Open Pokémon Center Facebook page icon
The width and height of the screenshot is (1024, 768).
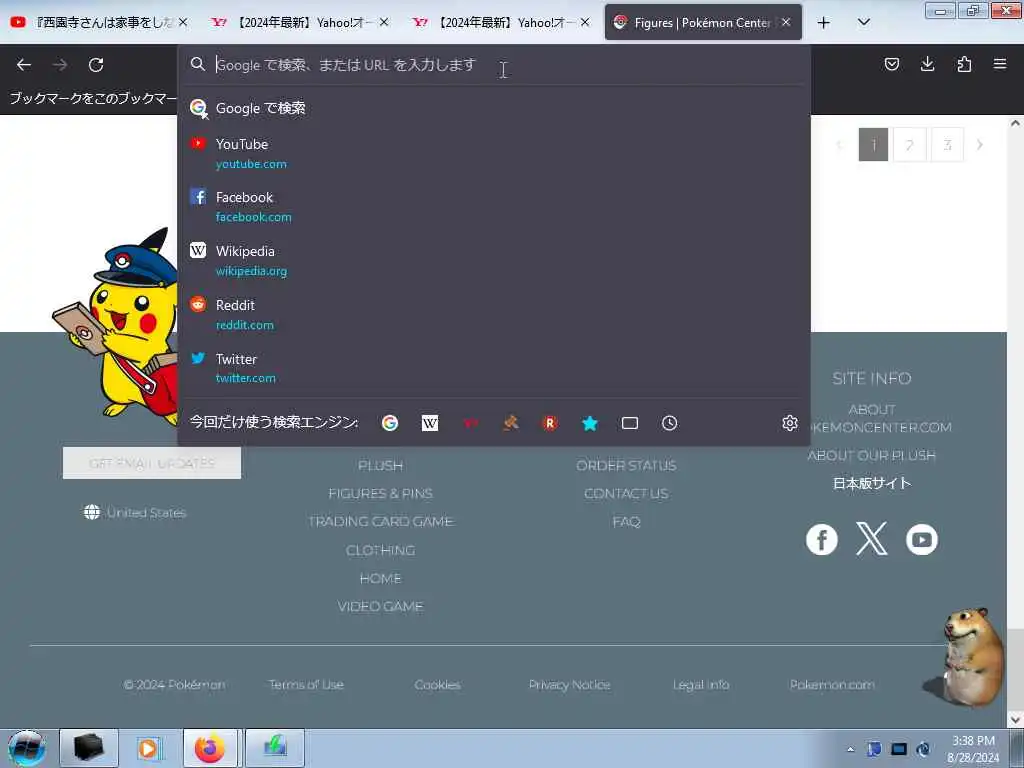(x=822, y=539)
